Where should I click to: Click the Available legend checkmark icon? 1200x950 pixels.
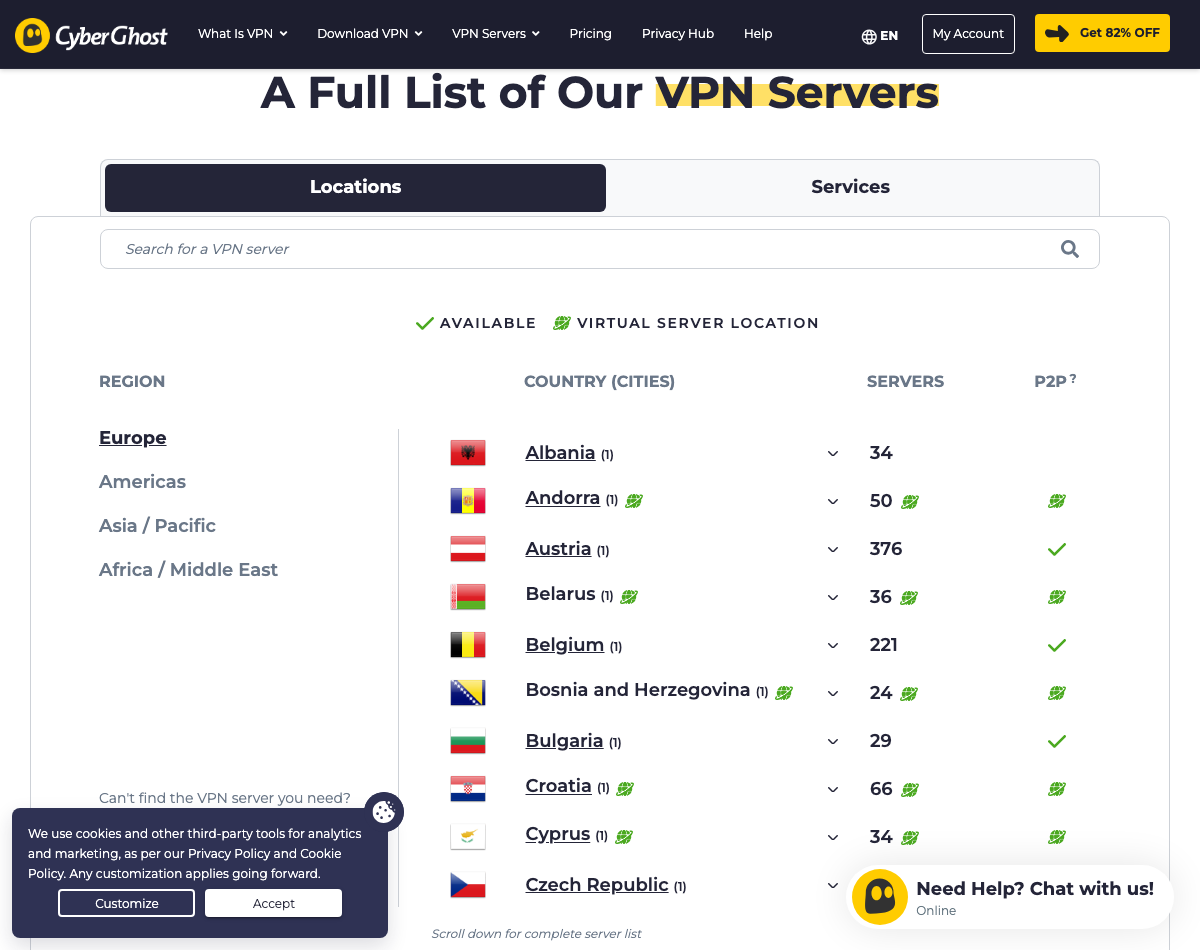[x=425, y=323]
